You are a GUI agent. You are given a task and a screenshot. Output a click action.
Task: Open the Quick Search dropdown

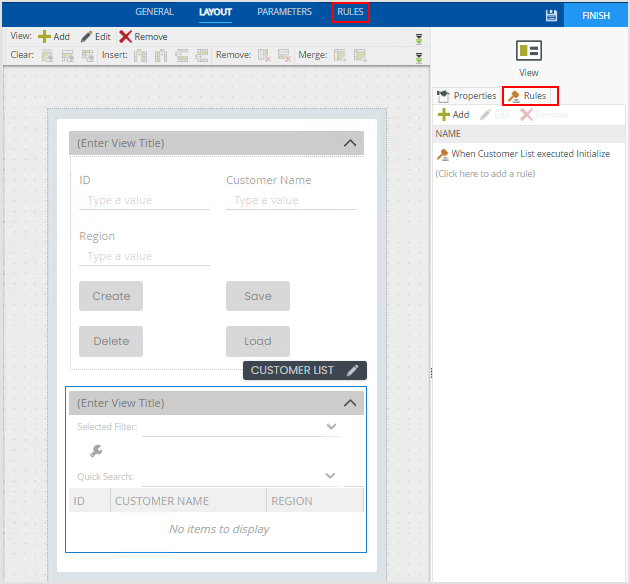coord(332,477)
